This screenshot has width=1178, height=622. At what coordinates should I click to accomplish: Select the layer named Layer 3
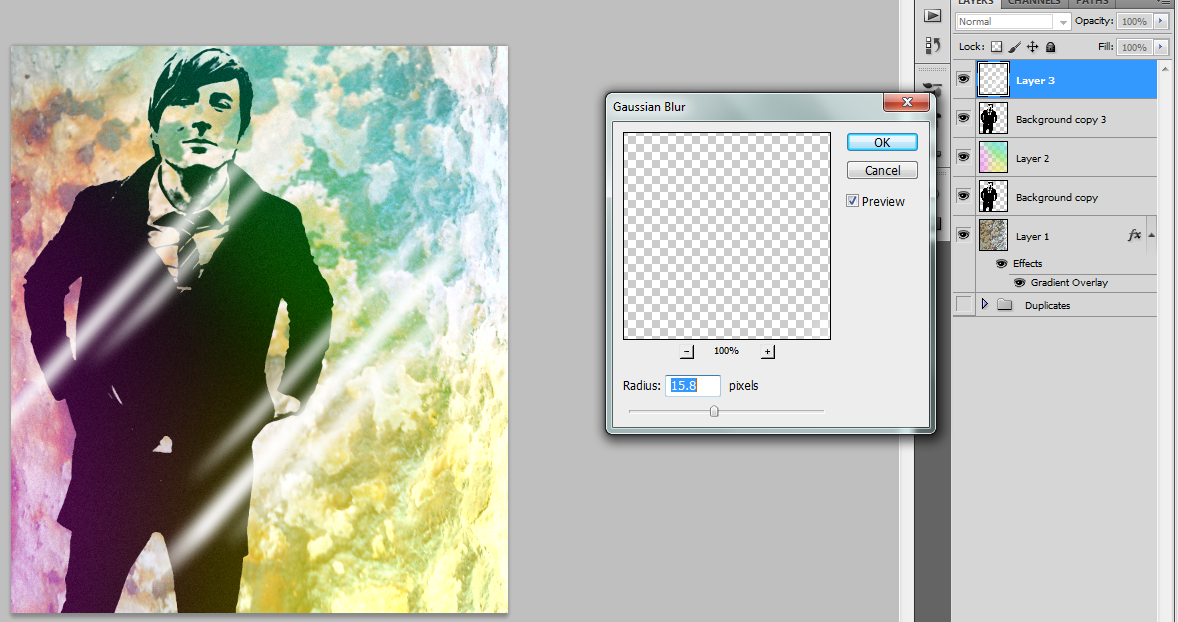point(1035,80)
